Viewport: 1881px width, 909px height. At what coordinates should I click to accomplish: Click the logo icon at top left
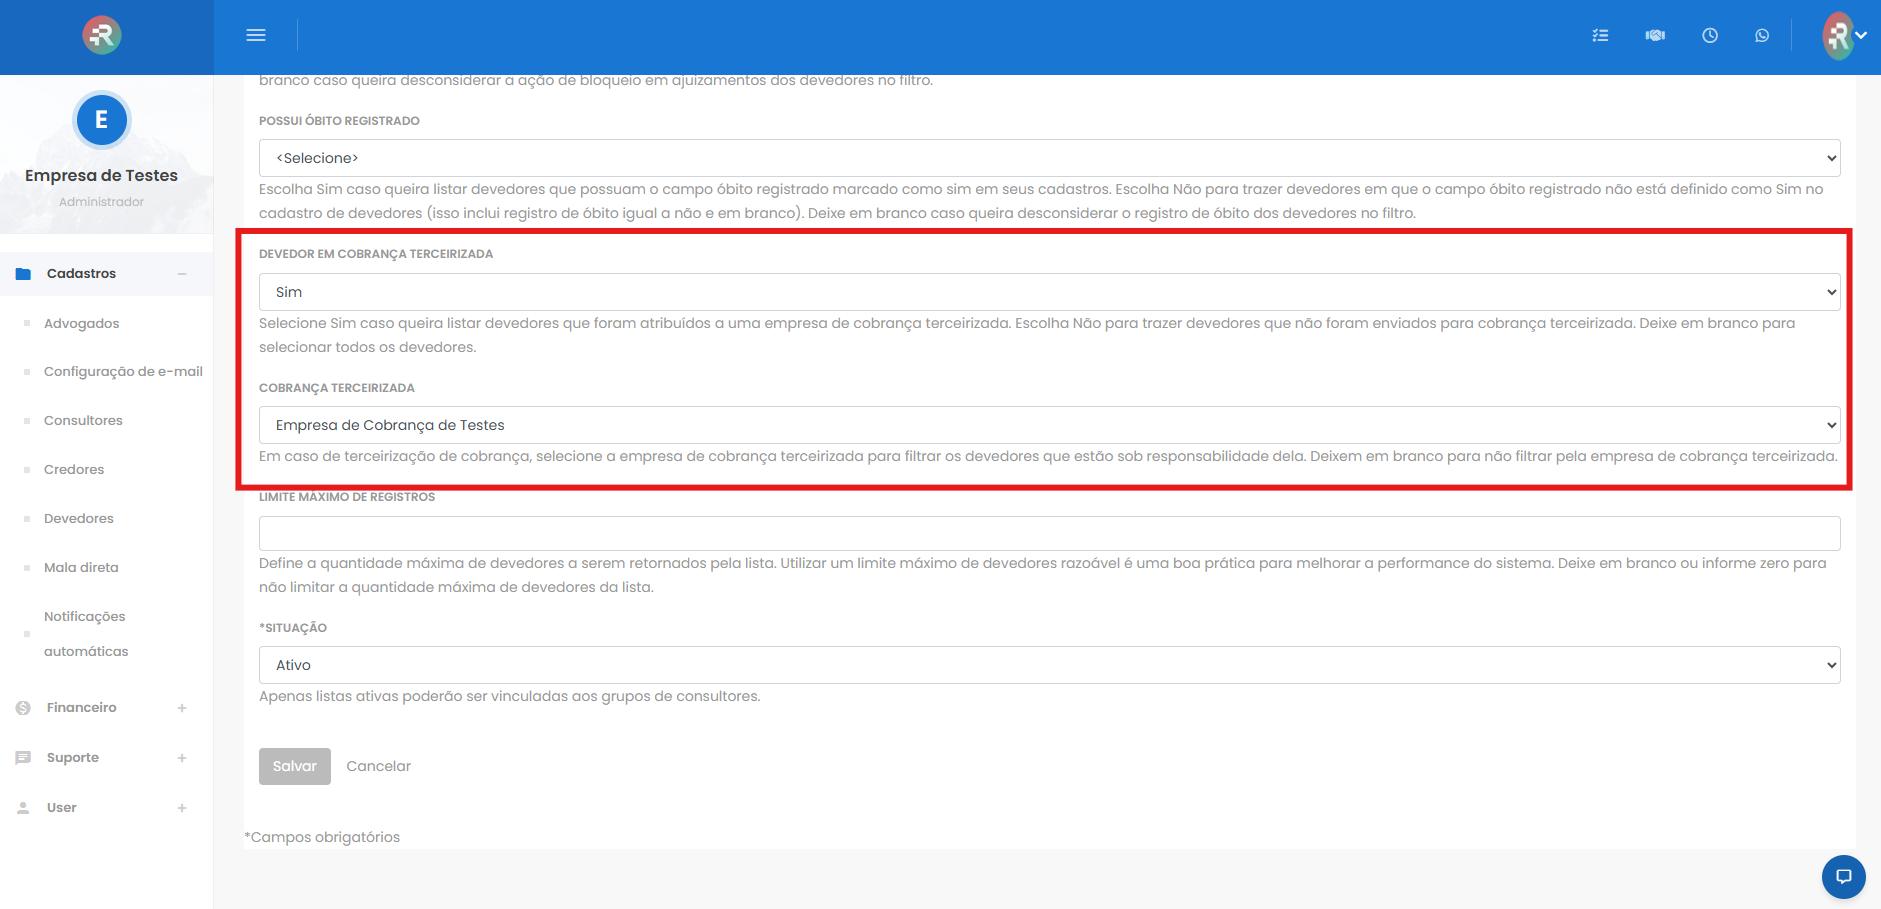(102, 35)
